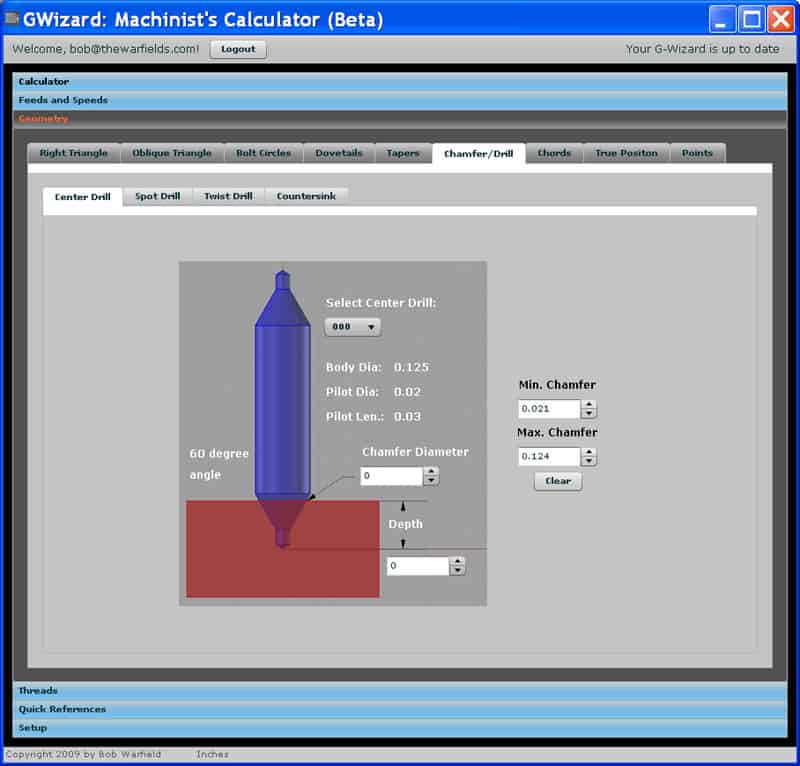
Task: Switch to the Spot Drill tab
Action: point(157,196)
